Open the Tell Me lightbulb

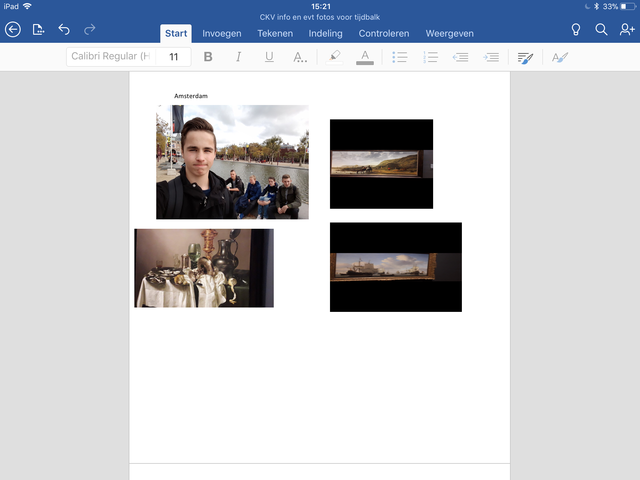point(576,29)
